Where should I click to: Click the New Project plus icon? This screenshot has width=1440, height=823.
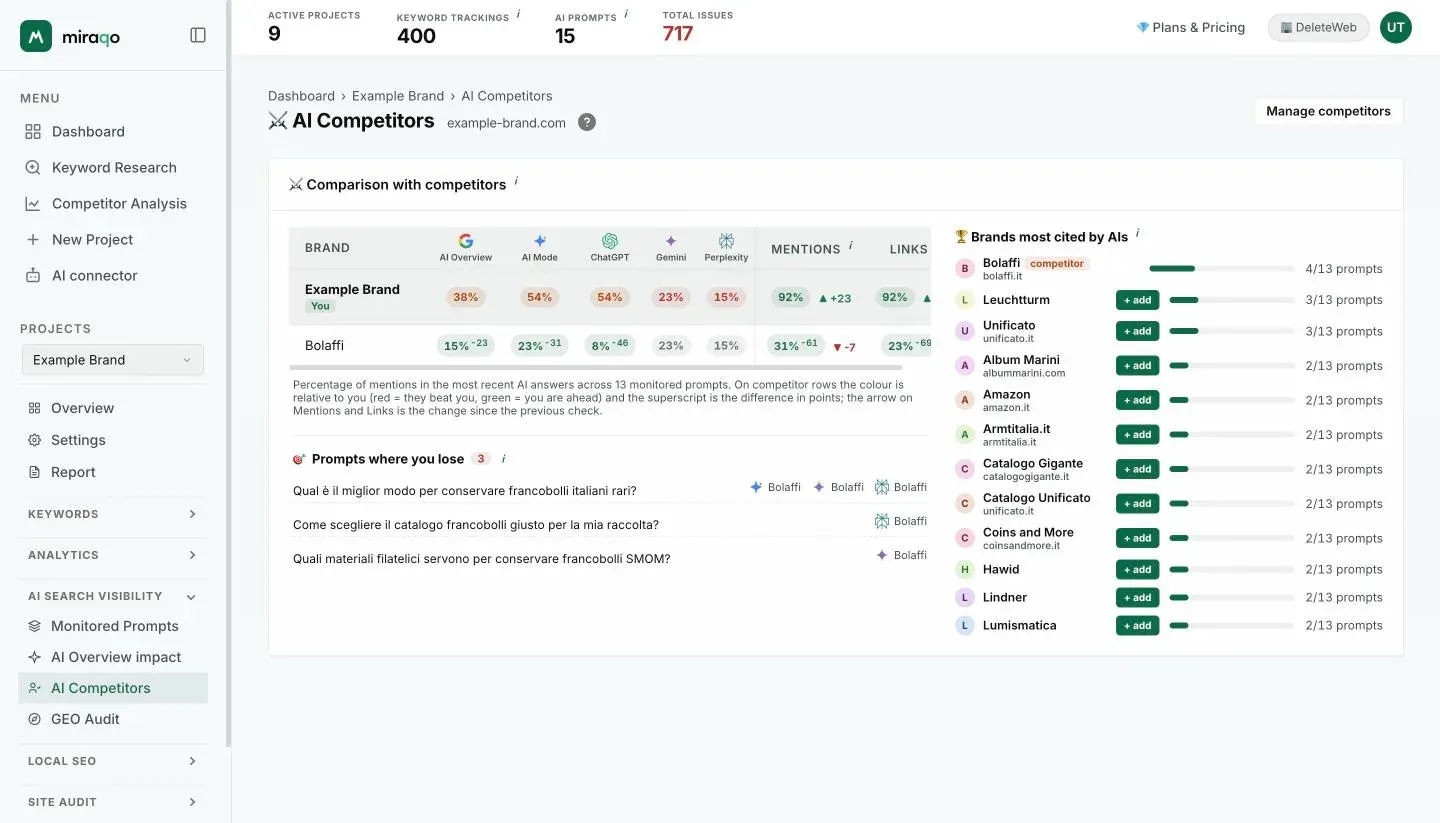pos(33,239)
